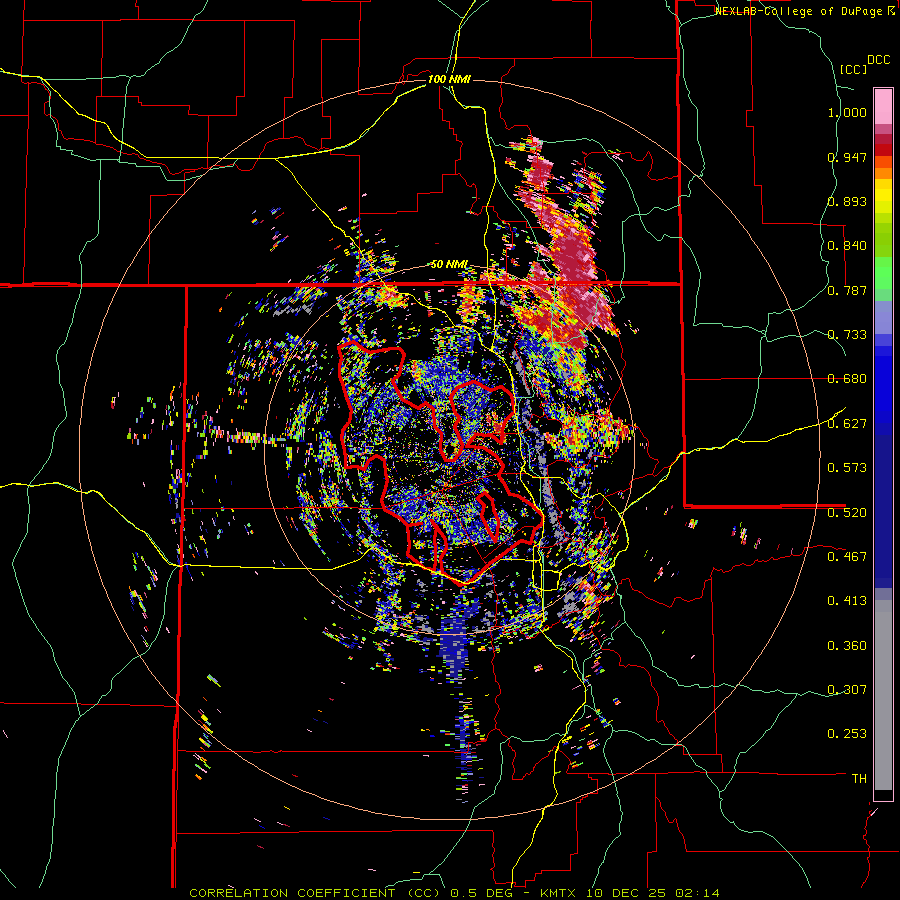Pick the pink color at legend top
900x900 pixels.
pos(883,106)
